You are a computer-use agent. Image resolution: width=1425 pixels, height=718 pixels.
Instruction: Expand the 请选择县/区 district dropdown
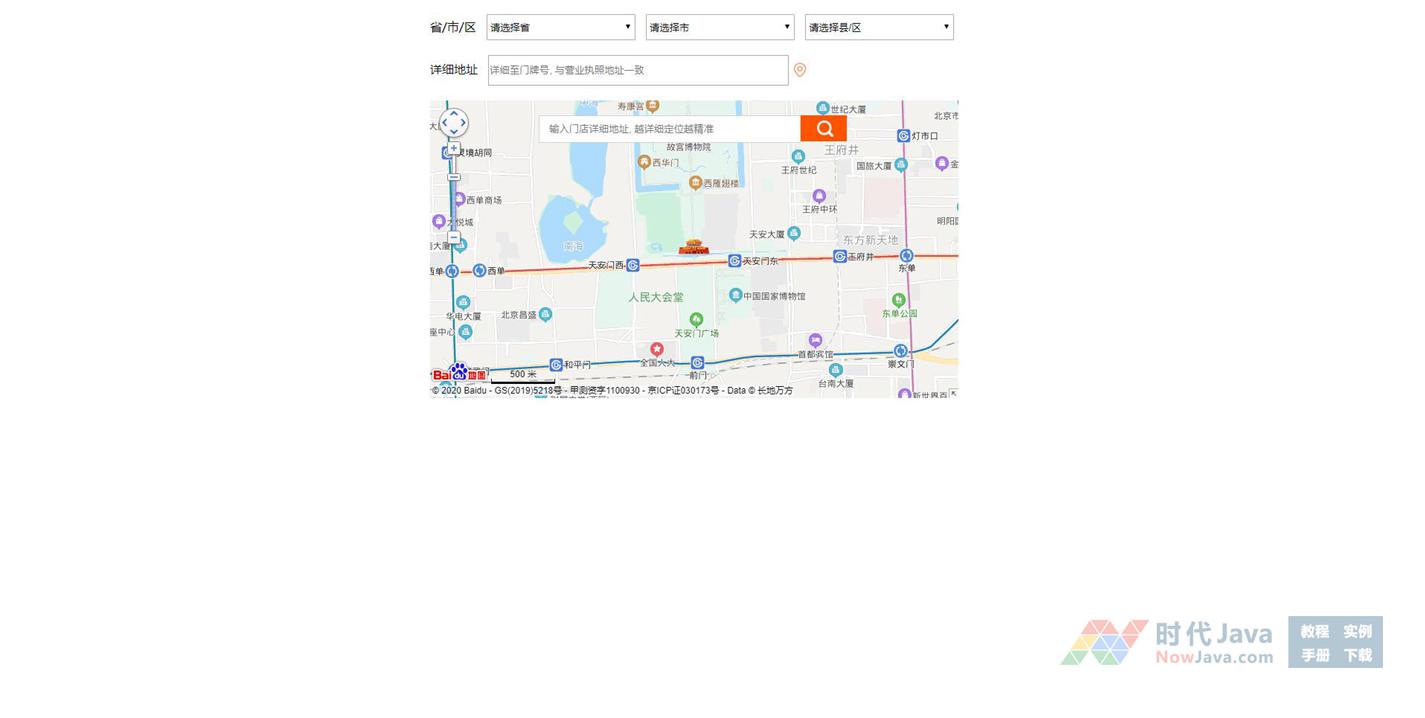click(879, 28)
